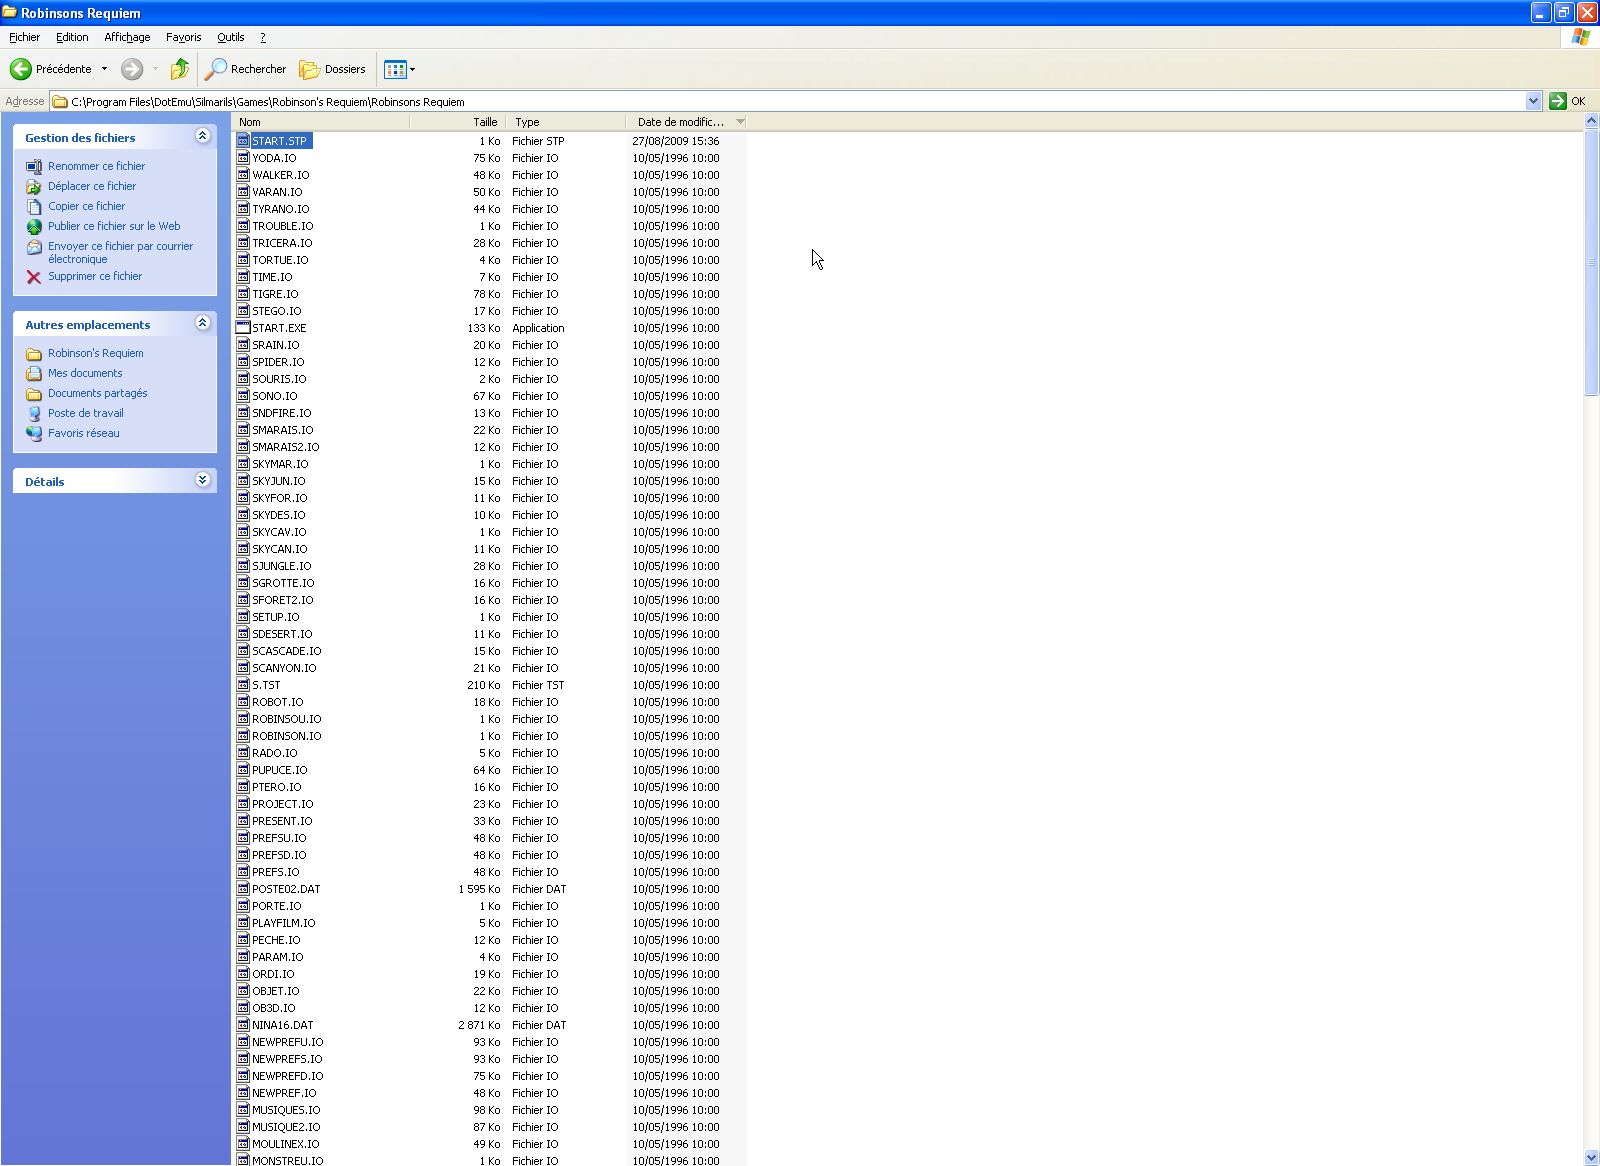The height and width of the screenshot is (1166, 1600).
Task: Select the file PLAYFILM.IO
Action: [x=283, y=923]
